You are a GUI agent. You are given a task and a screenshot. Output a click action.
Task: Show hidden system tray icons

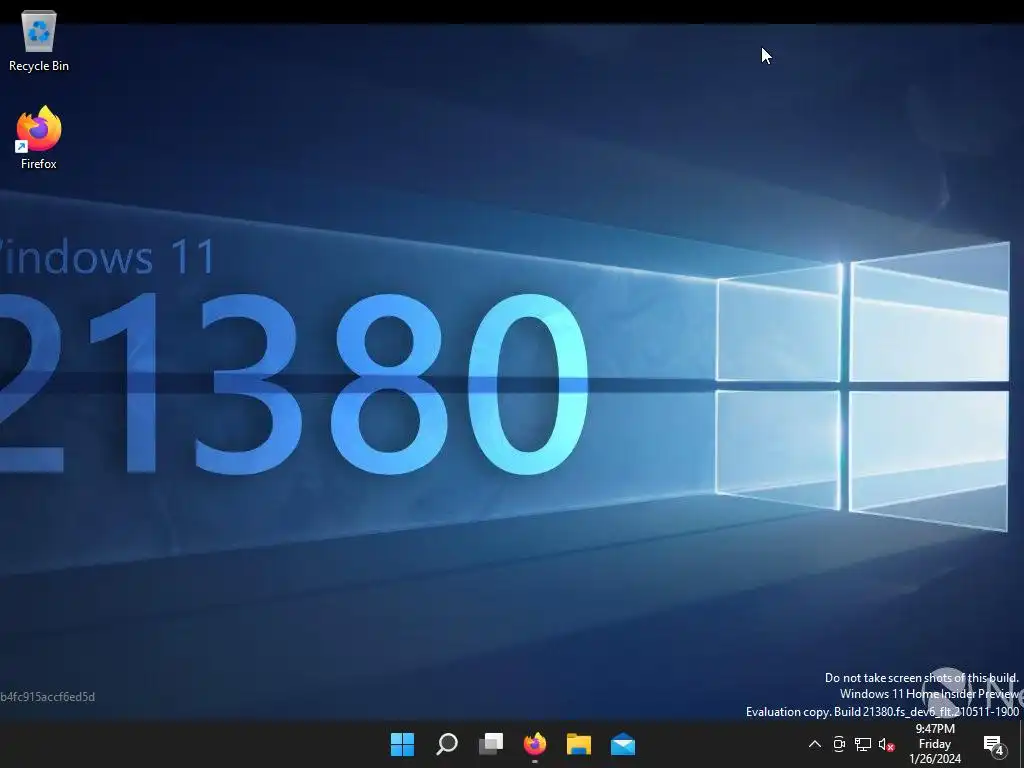click(x=814, y=744)
